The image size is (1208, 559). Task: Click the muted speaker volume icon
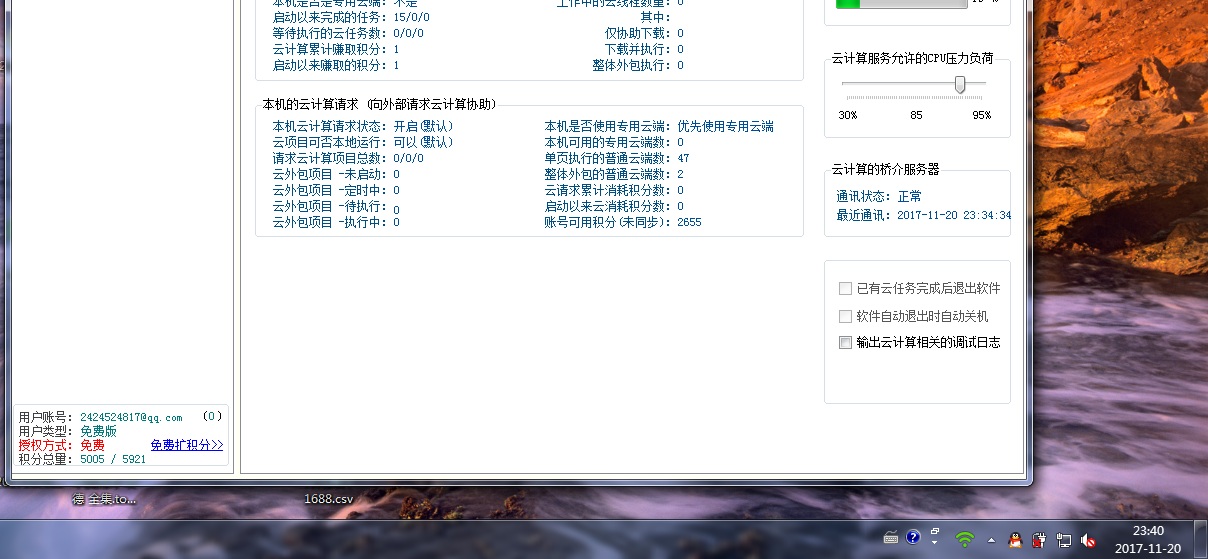click(1088, 539)
